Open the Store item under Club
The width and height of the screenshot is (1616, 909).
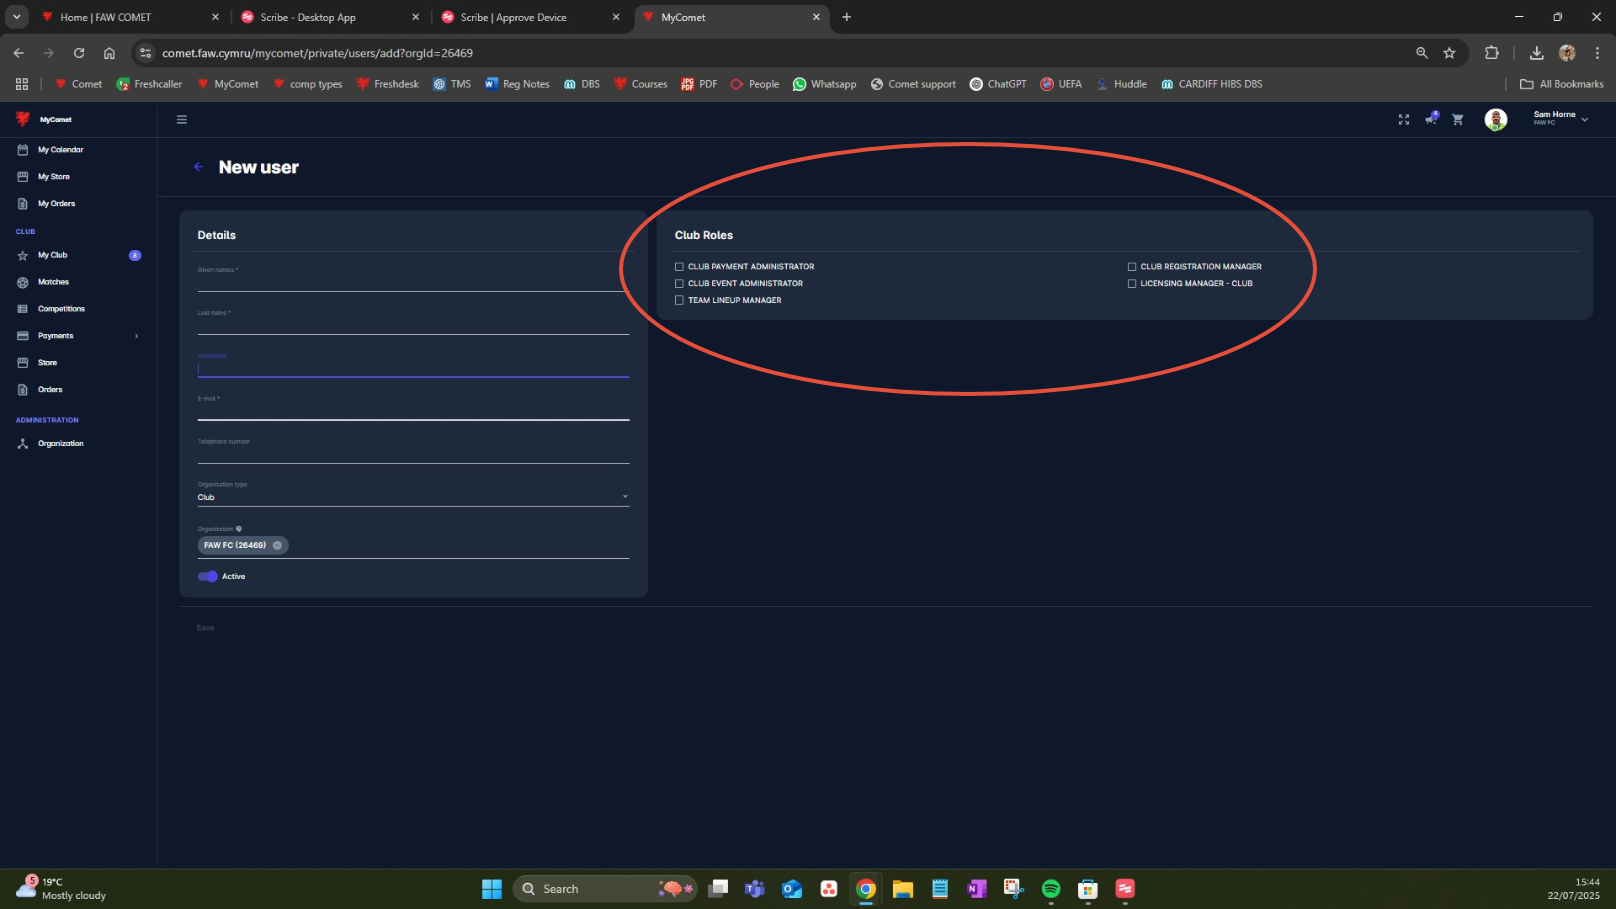[47, 363]
